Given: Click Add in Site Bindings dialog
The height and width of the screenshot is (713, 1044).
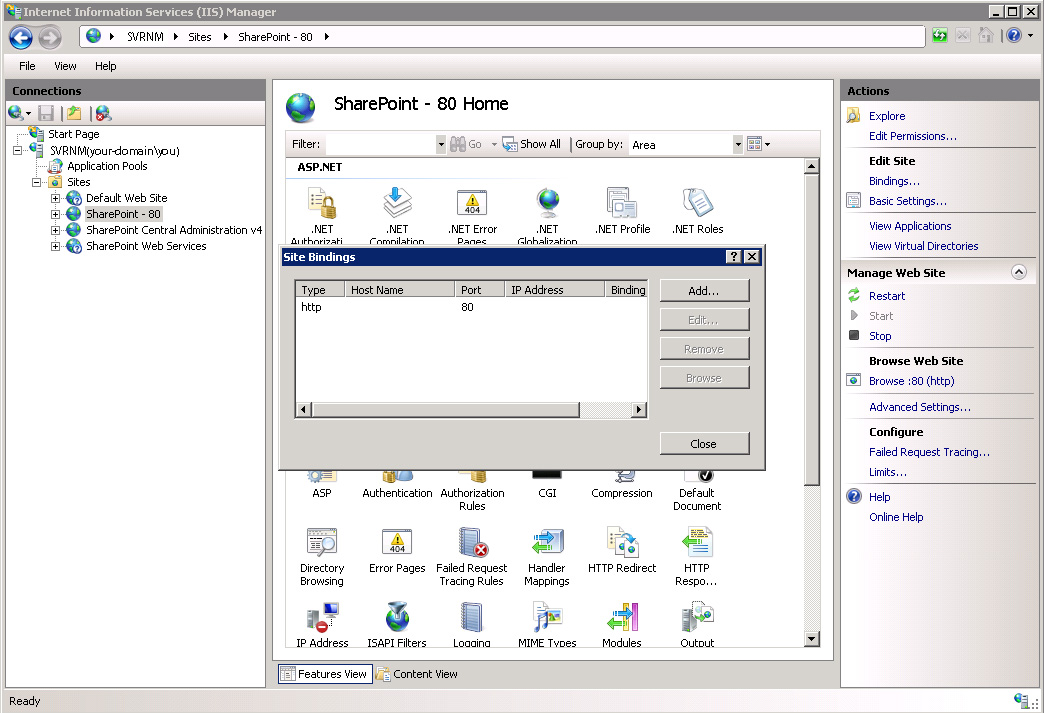Looking at the screenshot, I should pyautogui.click(x=704, y=291).
